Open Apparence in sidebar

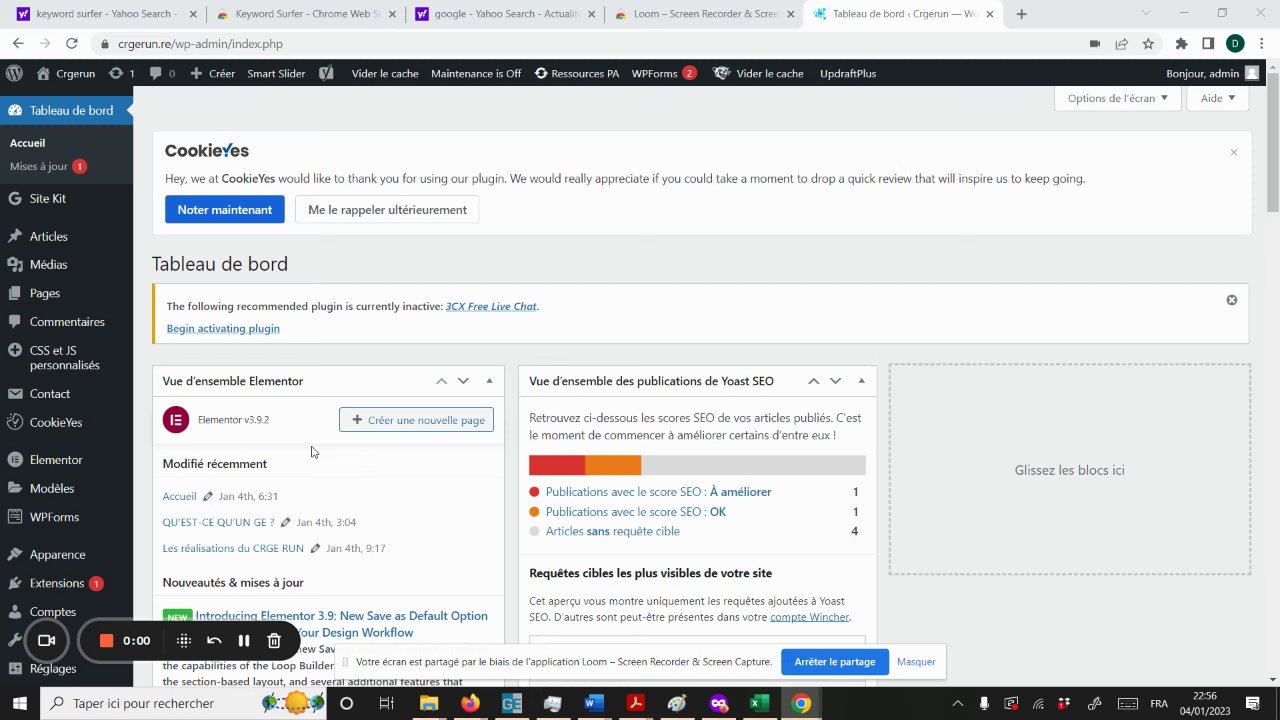coord(66,554)
